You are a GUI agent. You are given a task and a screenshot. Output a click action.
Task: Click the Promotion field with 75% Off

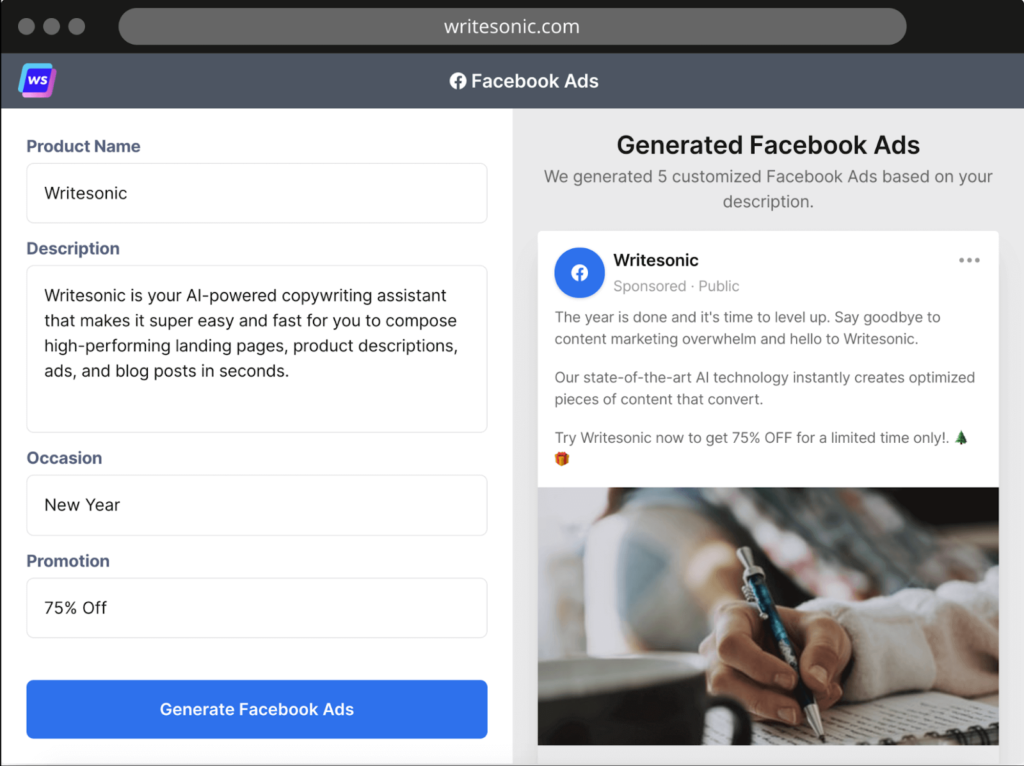[257, 607]
